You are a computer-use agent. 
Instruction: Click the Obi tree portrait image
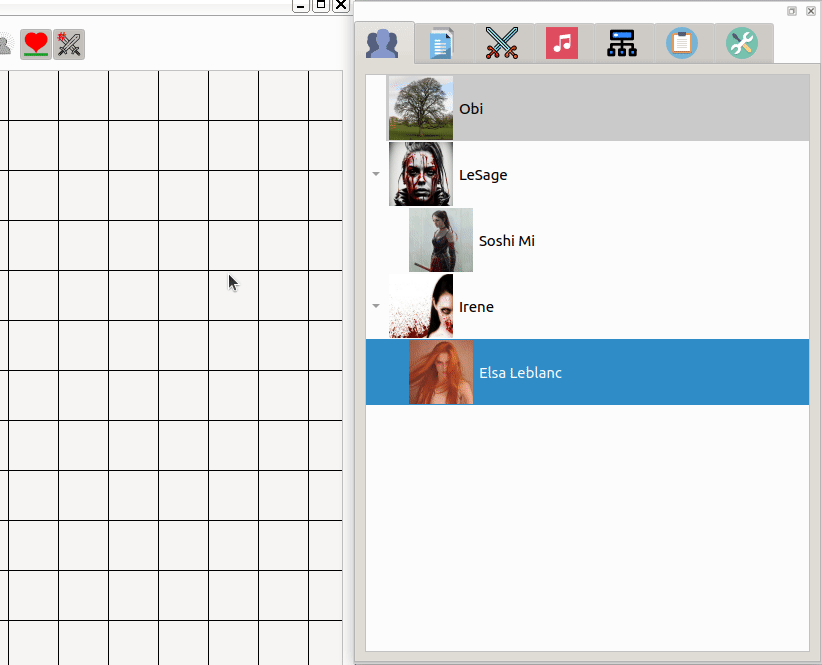pos(421,108)
